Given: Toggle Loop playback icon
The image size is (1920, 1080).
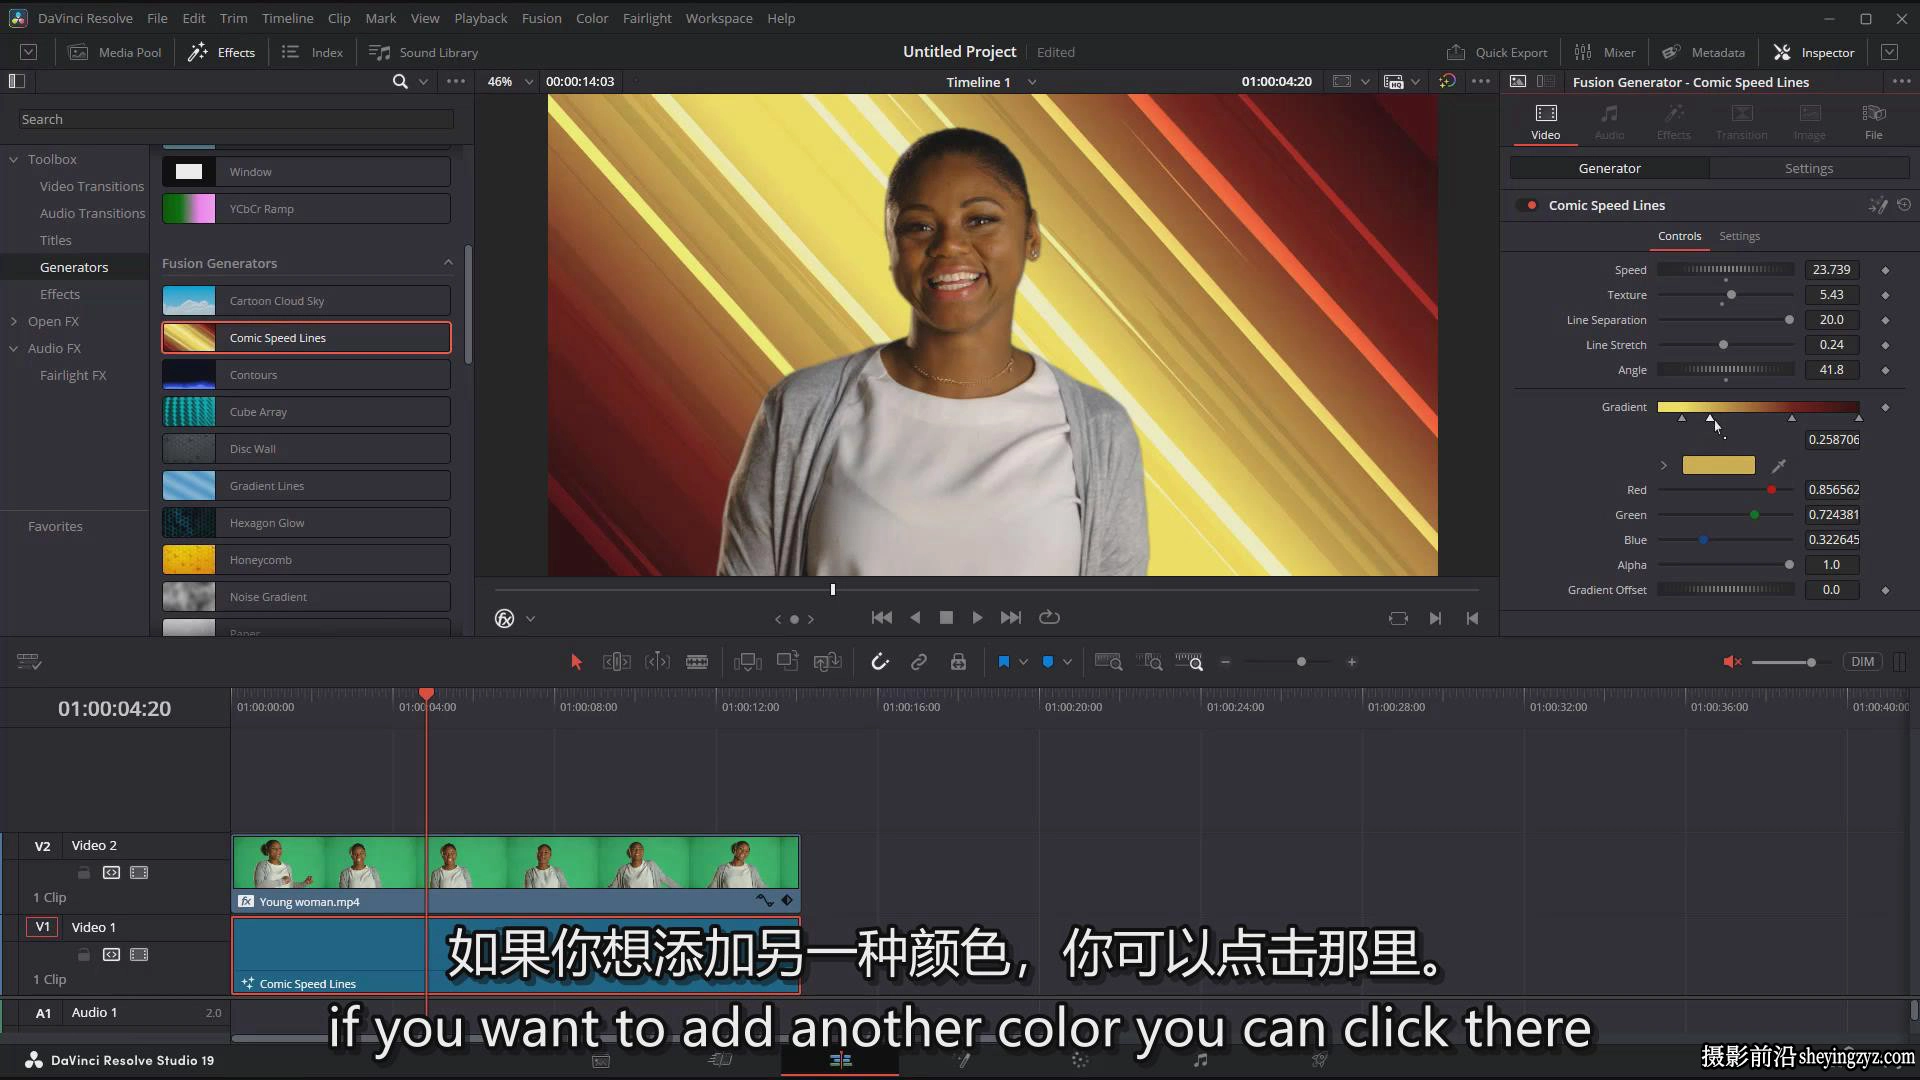Looking at the screenshot, I should pos(1049,618).
